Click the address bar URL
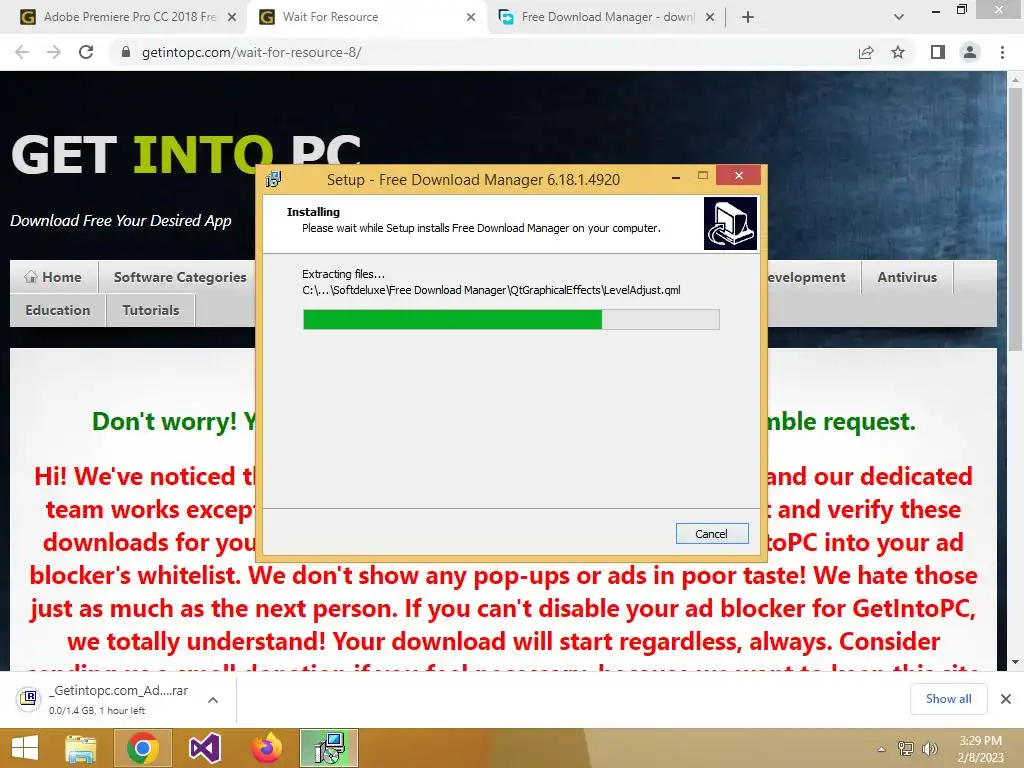The height and width of the screenshot is (768, 1024). pyautogui.click(x=251, y=52)
